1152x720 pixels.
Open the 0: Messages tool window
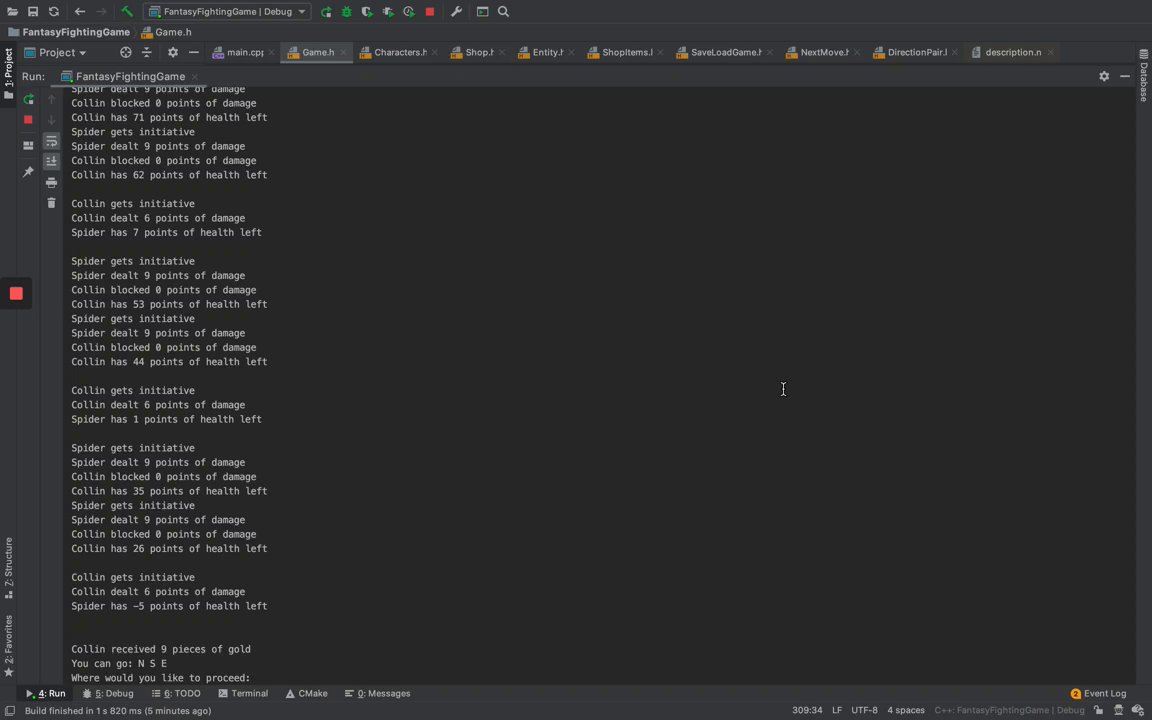coord(378,694)
